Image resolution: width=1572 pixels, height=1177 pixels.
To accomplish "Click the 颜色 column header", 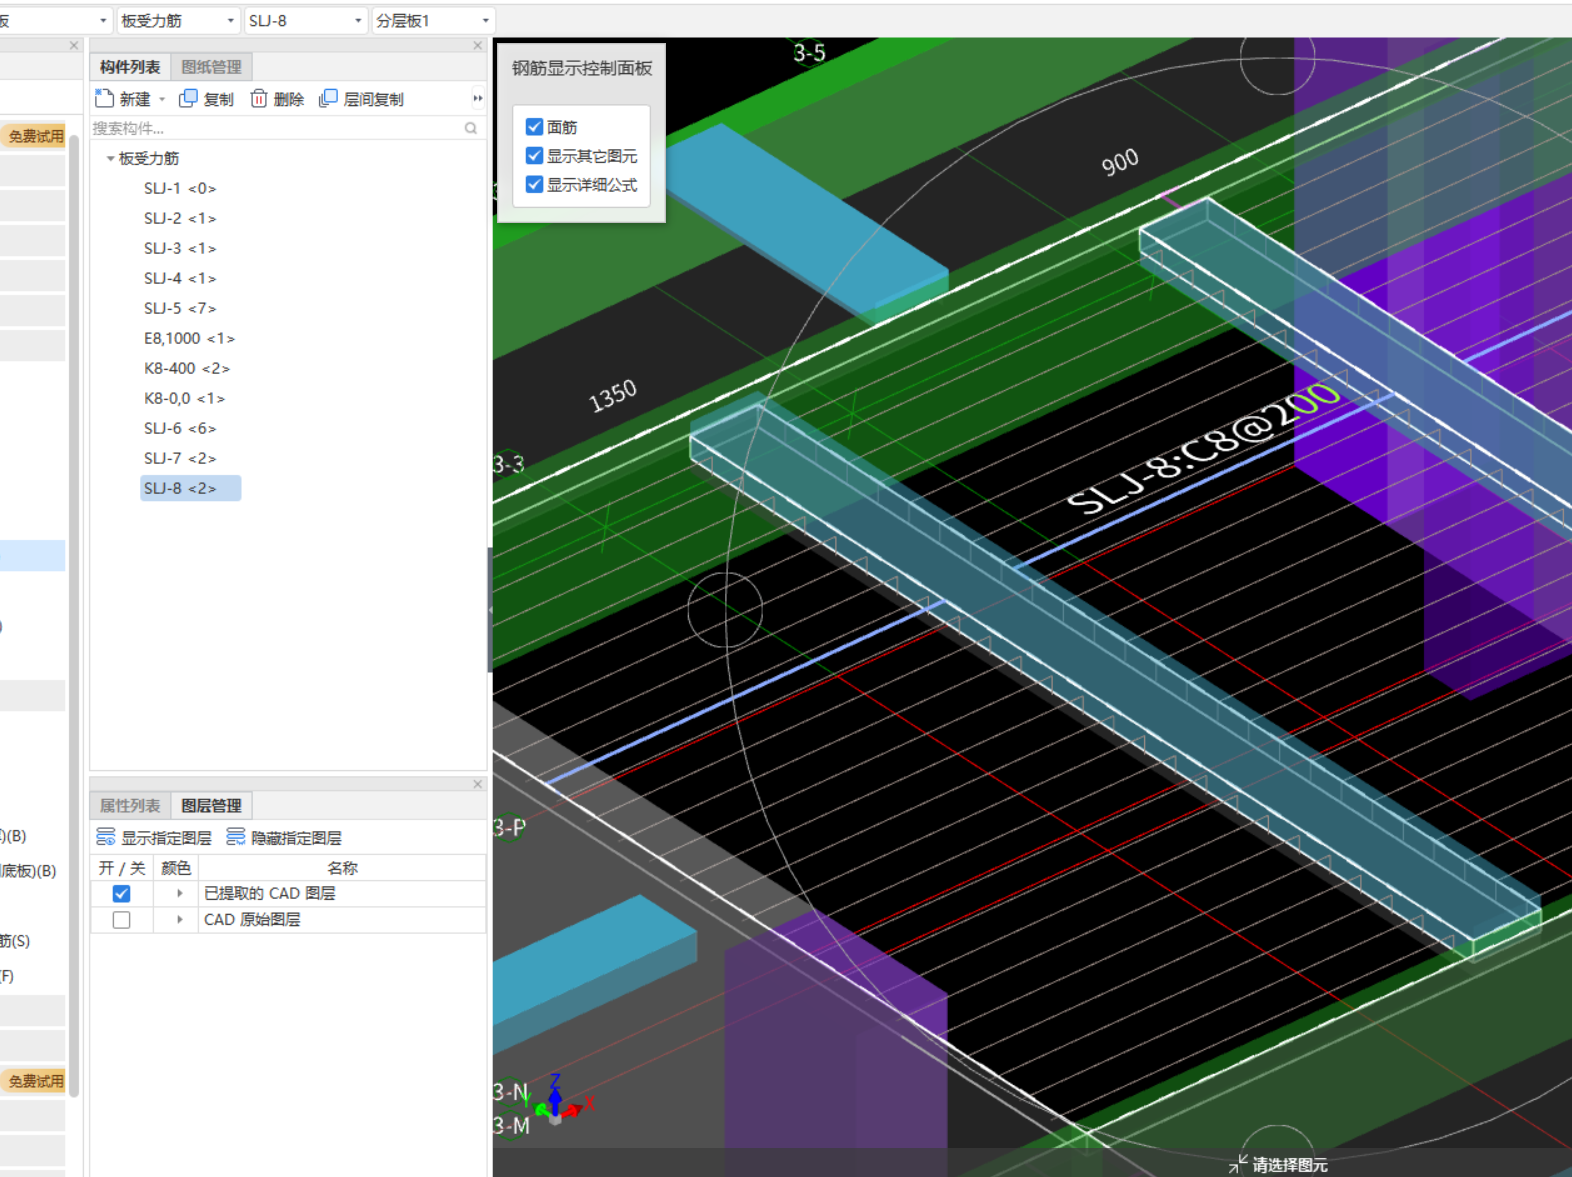I will click(x=176, y=868).
